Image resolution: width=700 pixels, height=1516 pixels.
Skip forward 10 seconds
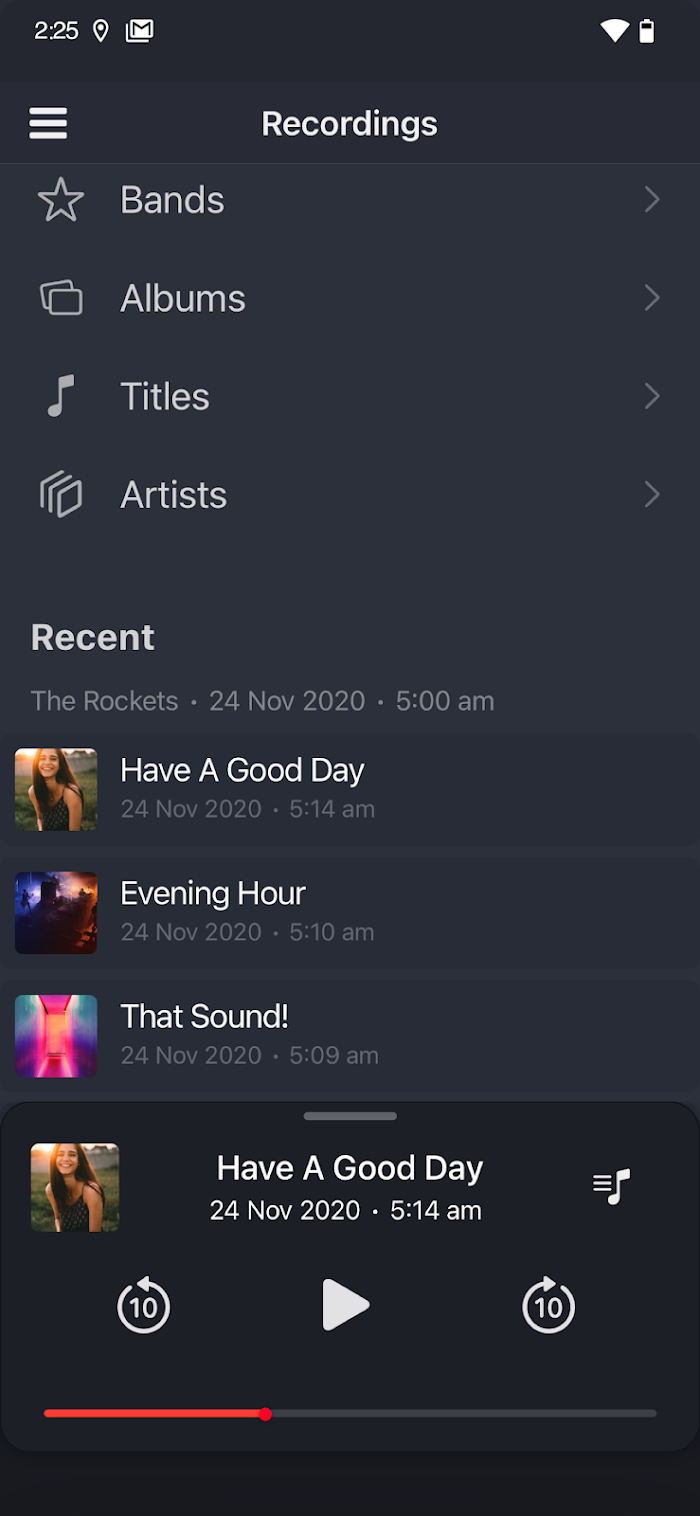548,1305
